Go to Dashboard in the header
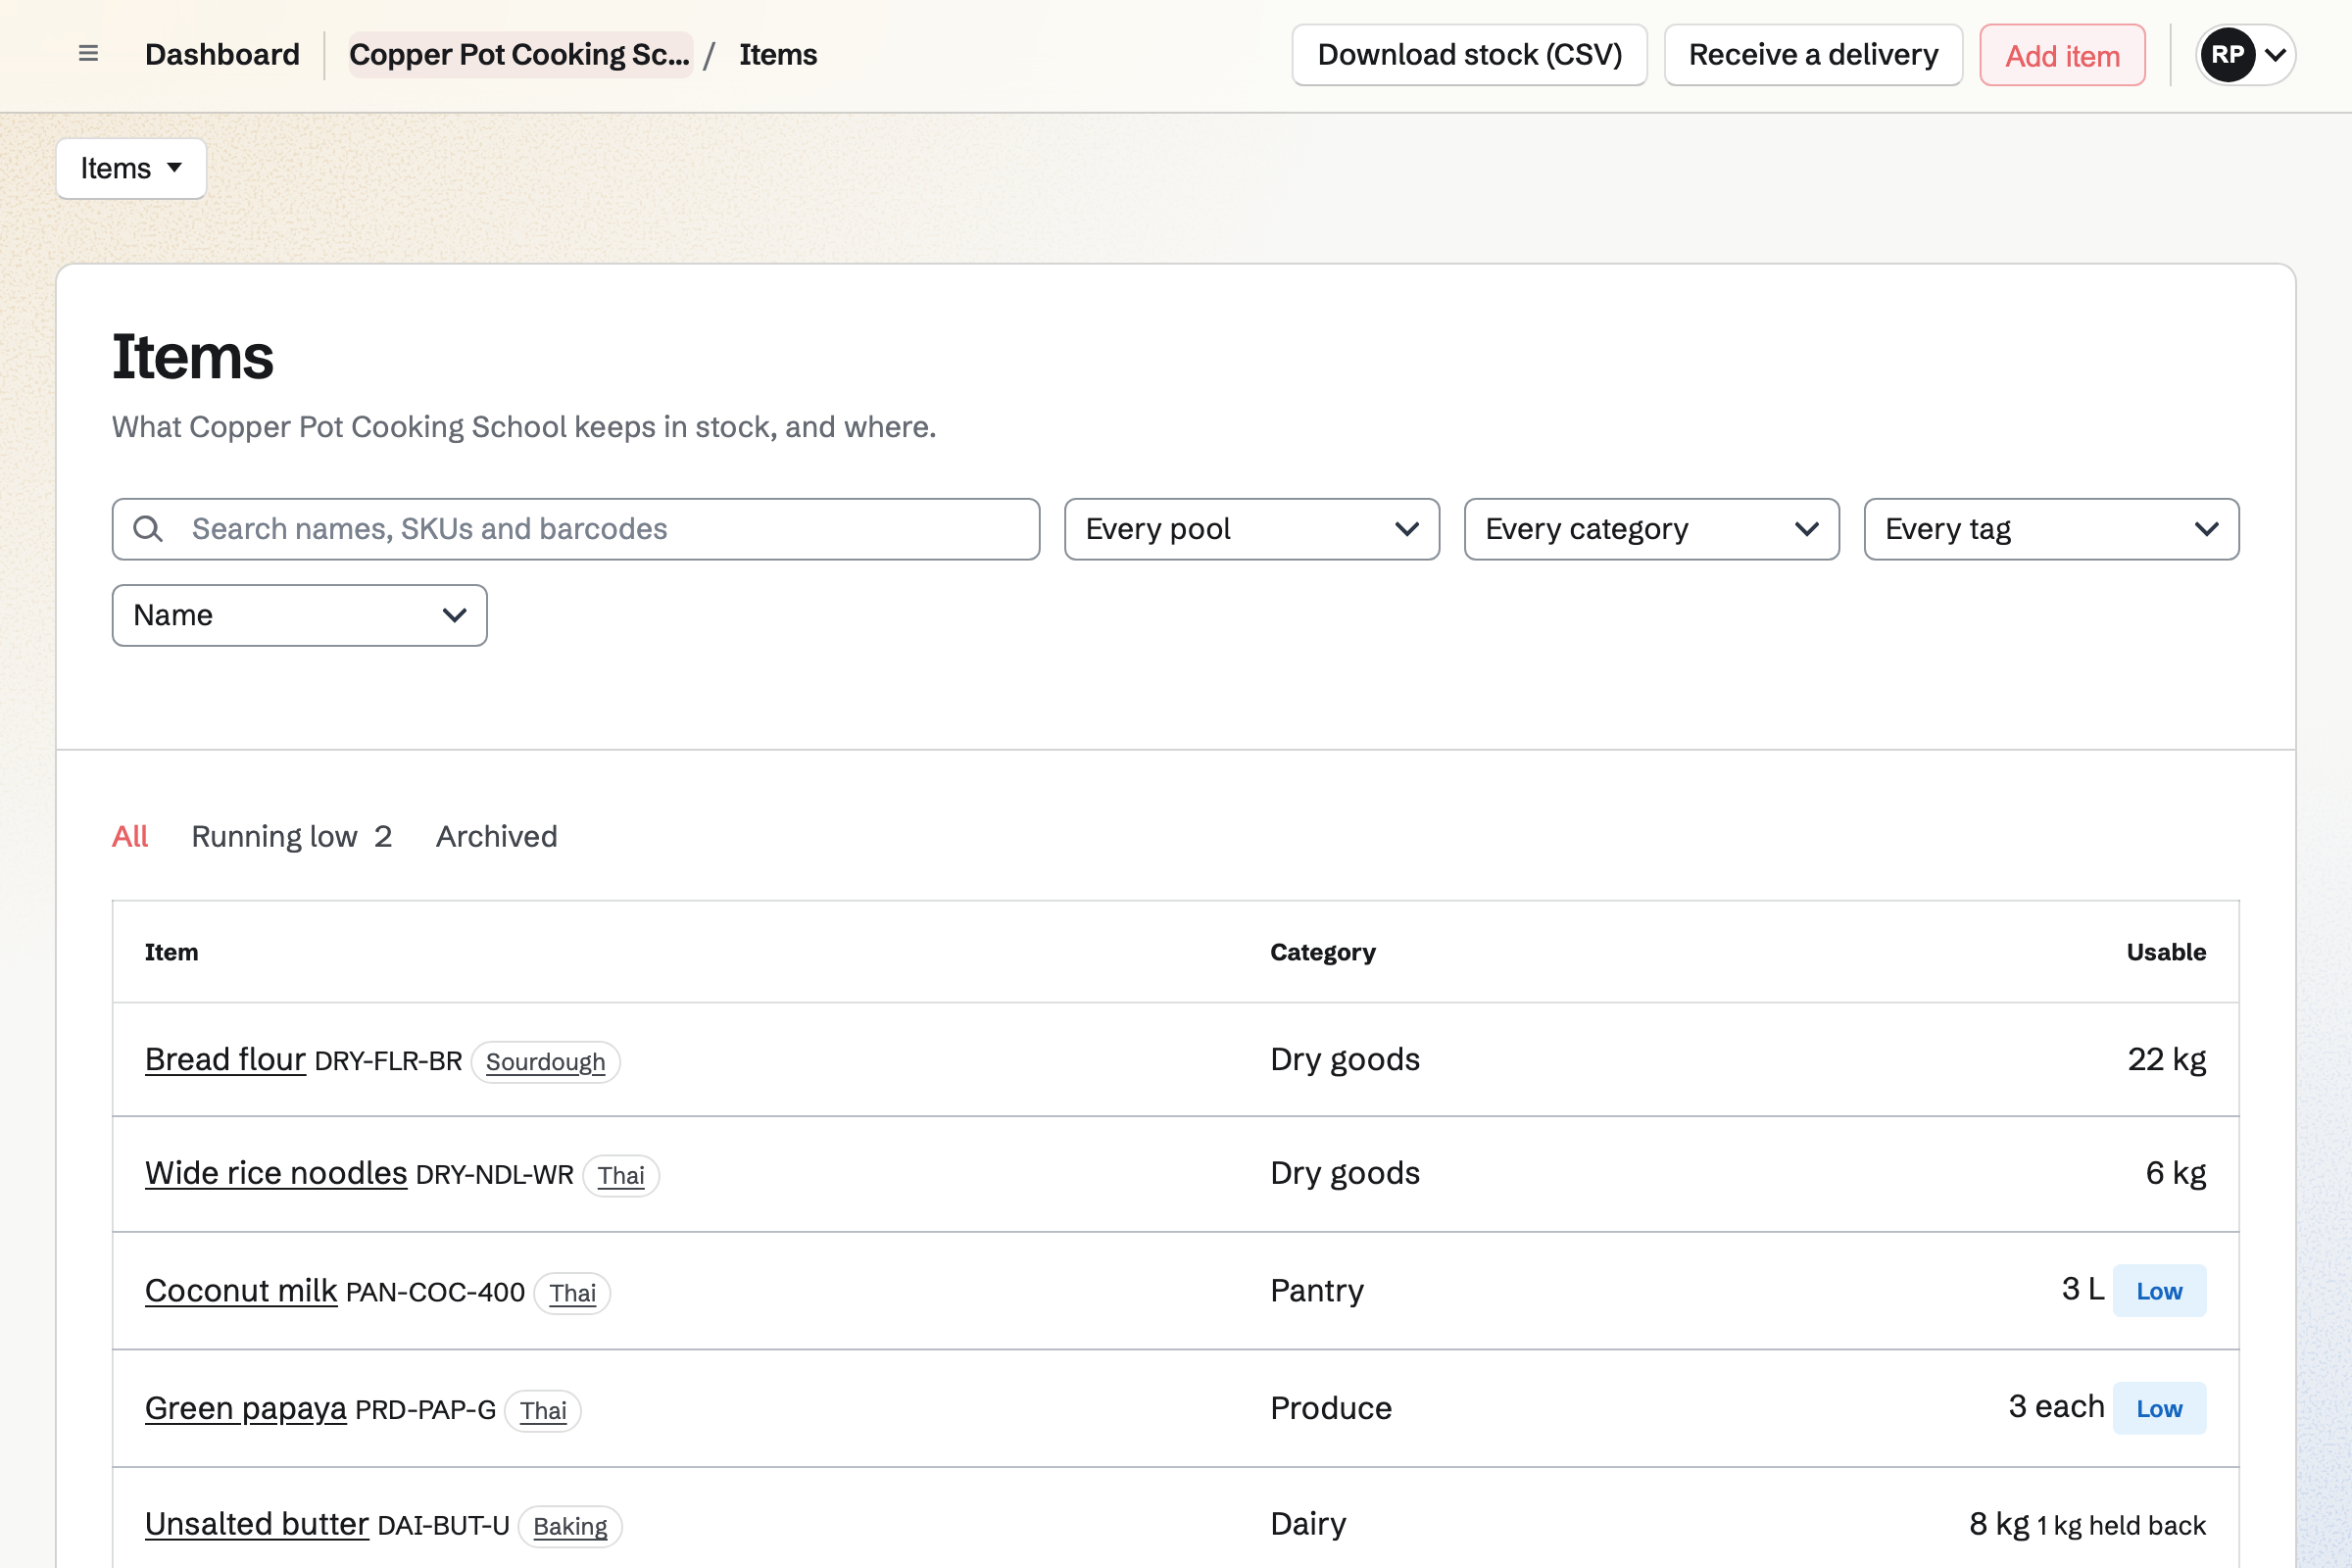The image size is (2352, 1568). tap(222, 55)
